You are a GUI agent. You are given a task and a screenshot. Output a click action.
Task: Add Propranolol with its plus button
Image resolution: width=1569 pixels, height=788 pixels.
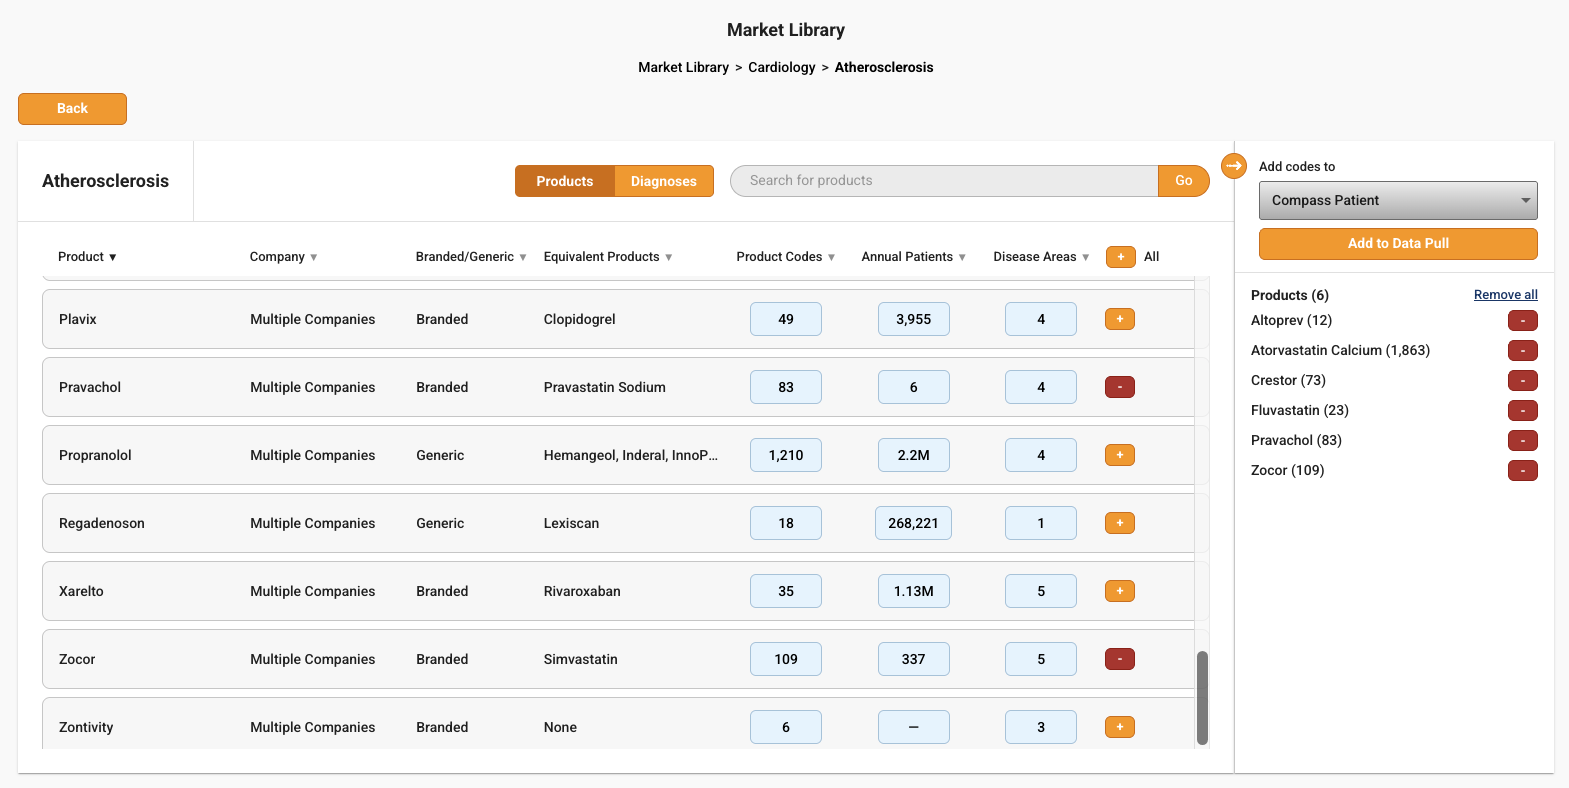click(1120, 455)
